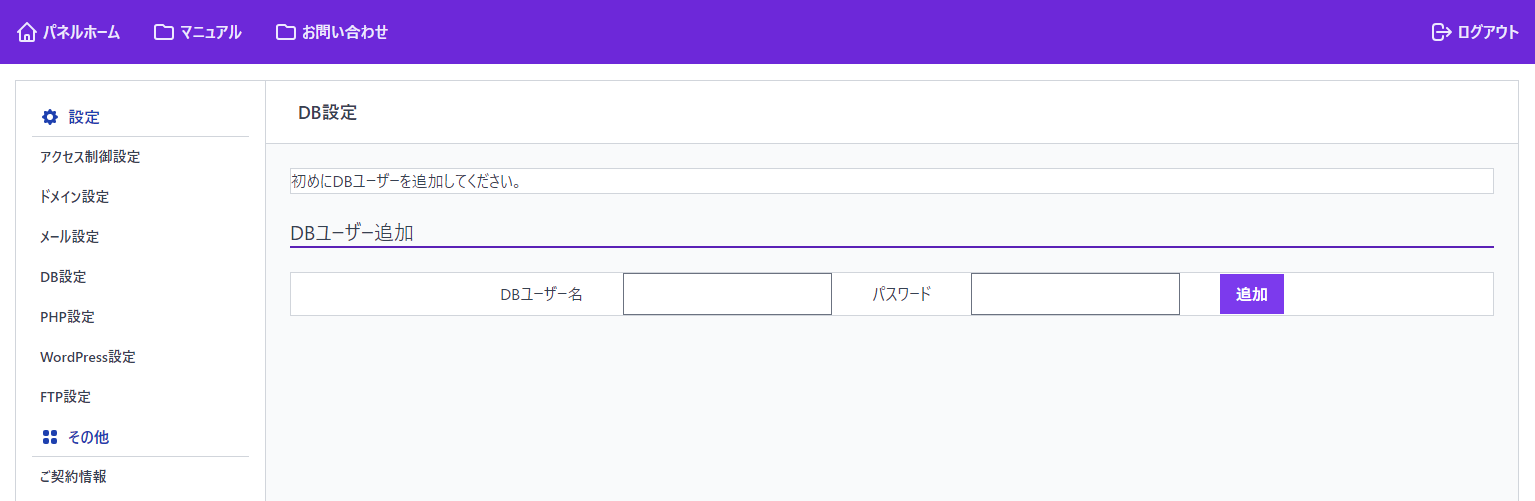The height and width of the screenshot is (501, 1535).
Task: Log out via ログアウト text
Action: [1488, 32]
